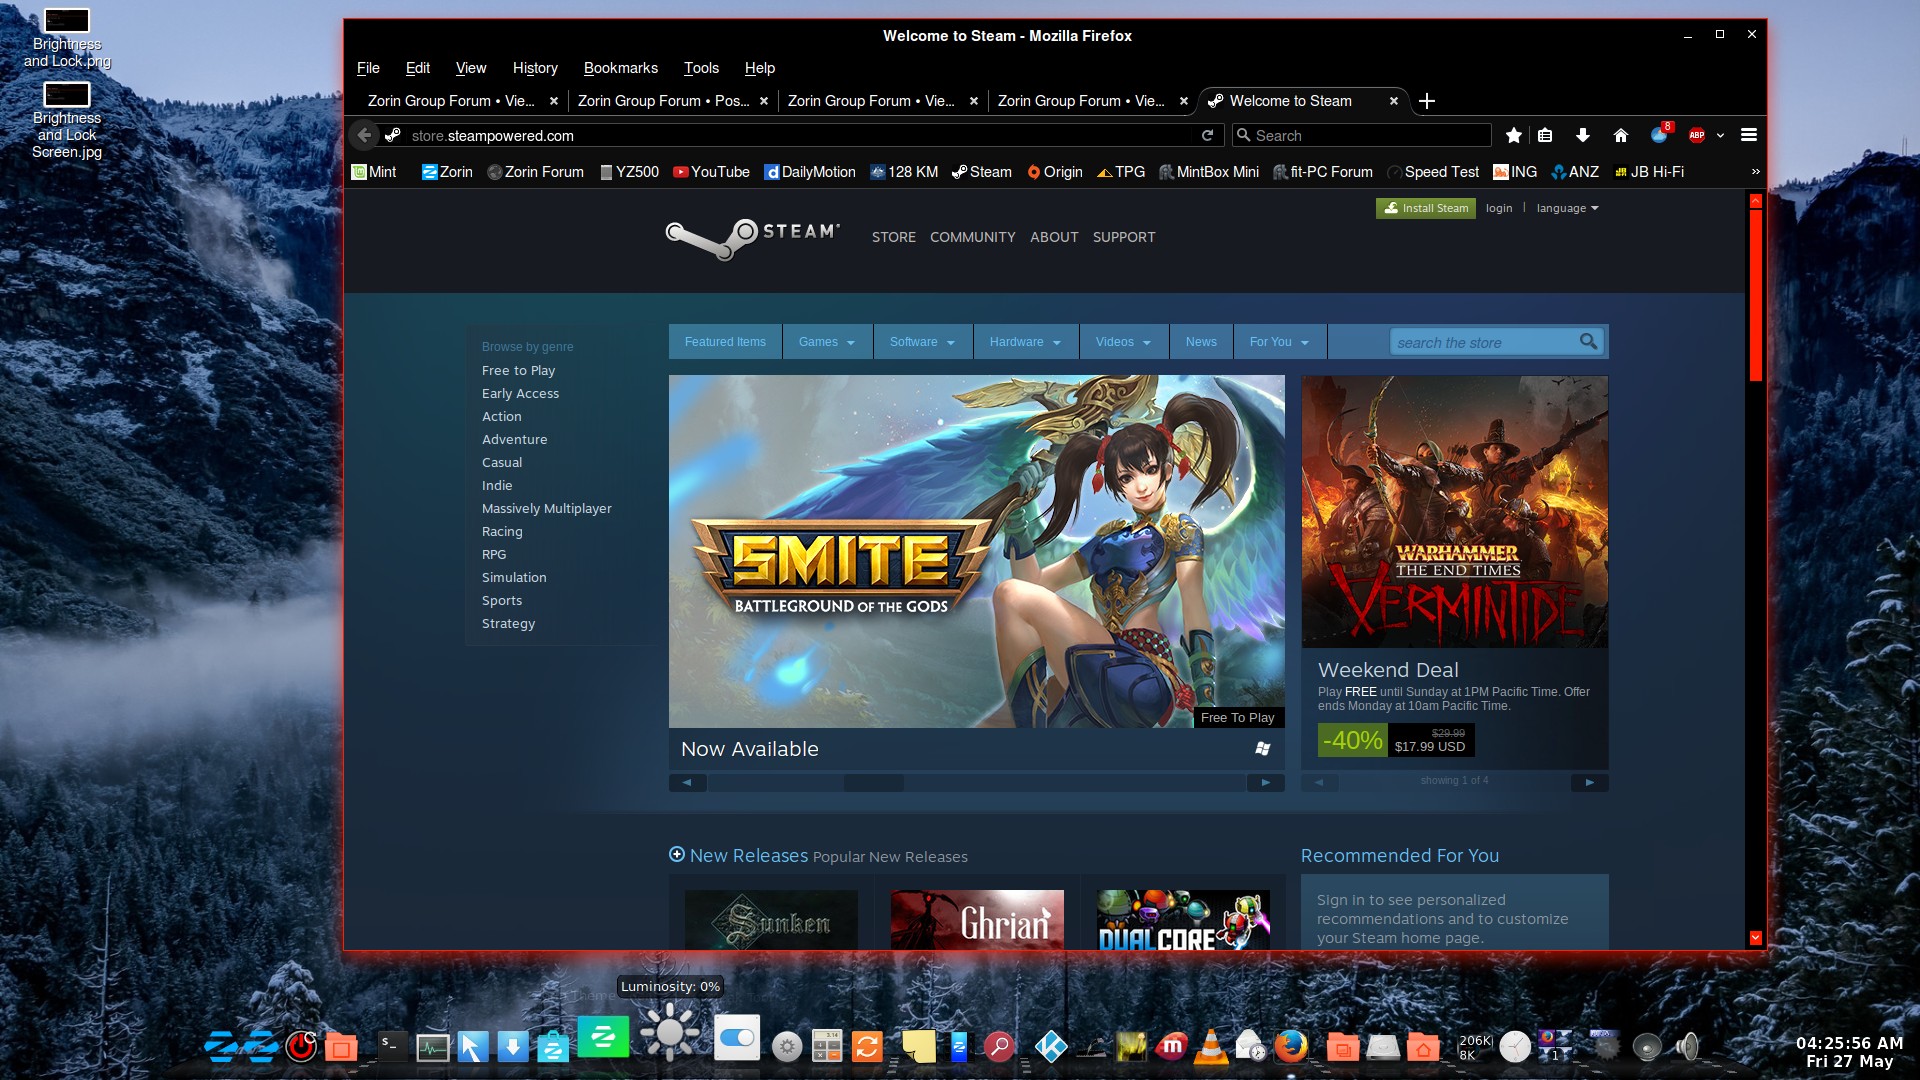The image size is (1920, 1080).
Task: Expand the Games dropdown in the store nav
Action: [827, 342]
